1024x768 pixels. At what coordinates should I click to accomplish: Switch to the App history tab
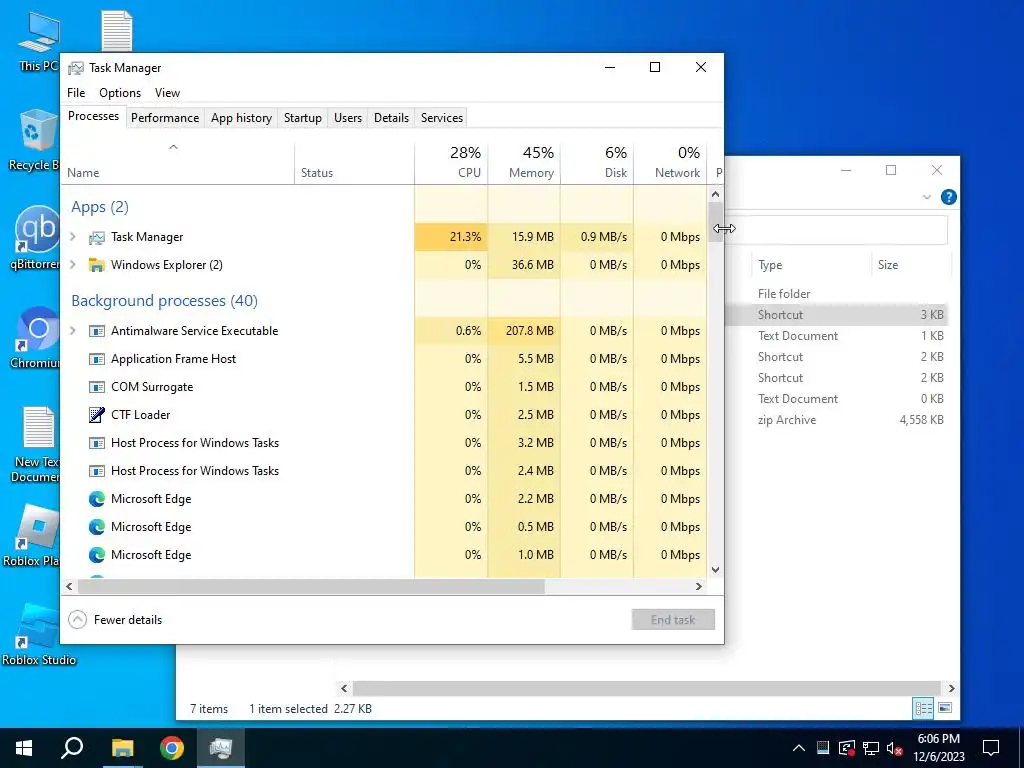(x=241, y=118)
